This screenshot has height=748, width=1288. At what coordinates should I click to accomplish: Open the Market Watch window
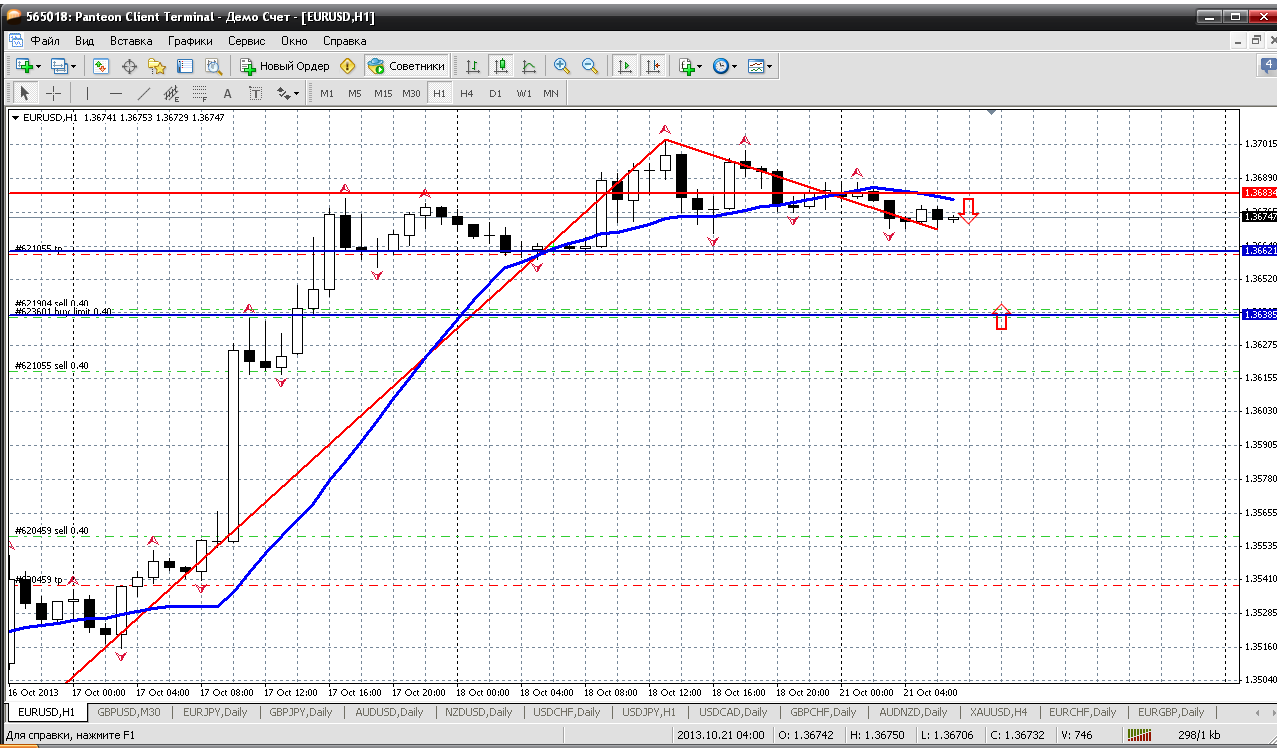[101, 66]
